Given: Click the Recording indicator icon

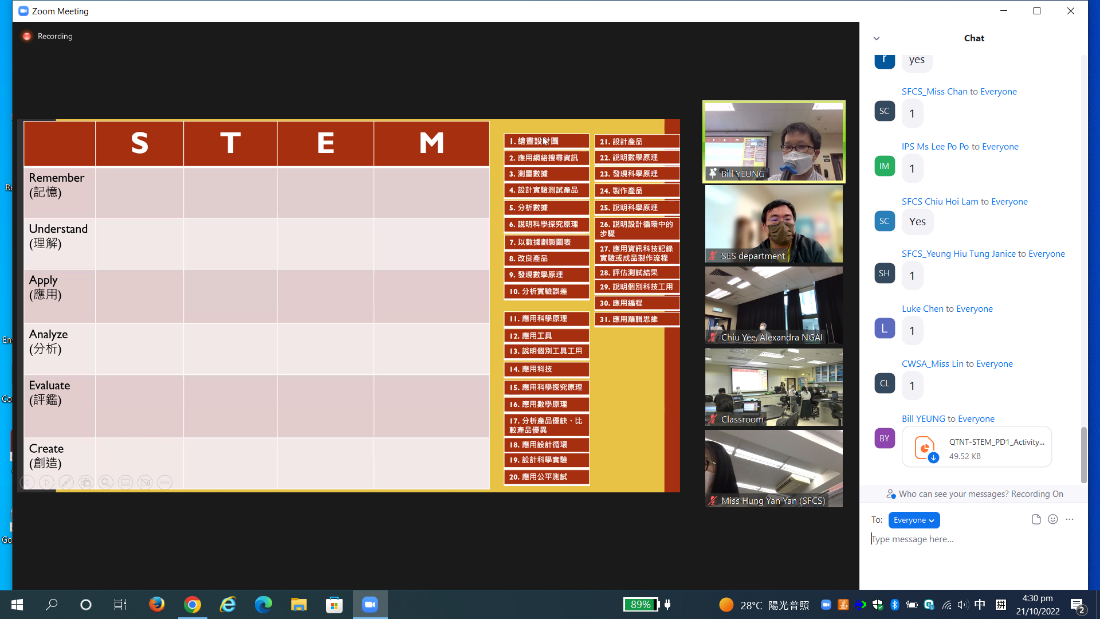Looking at the screenshot, I should point(27,36).
